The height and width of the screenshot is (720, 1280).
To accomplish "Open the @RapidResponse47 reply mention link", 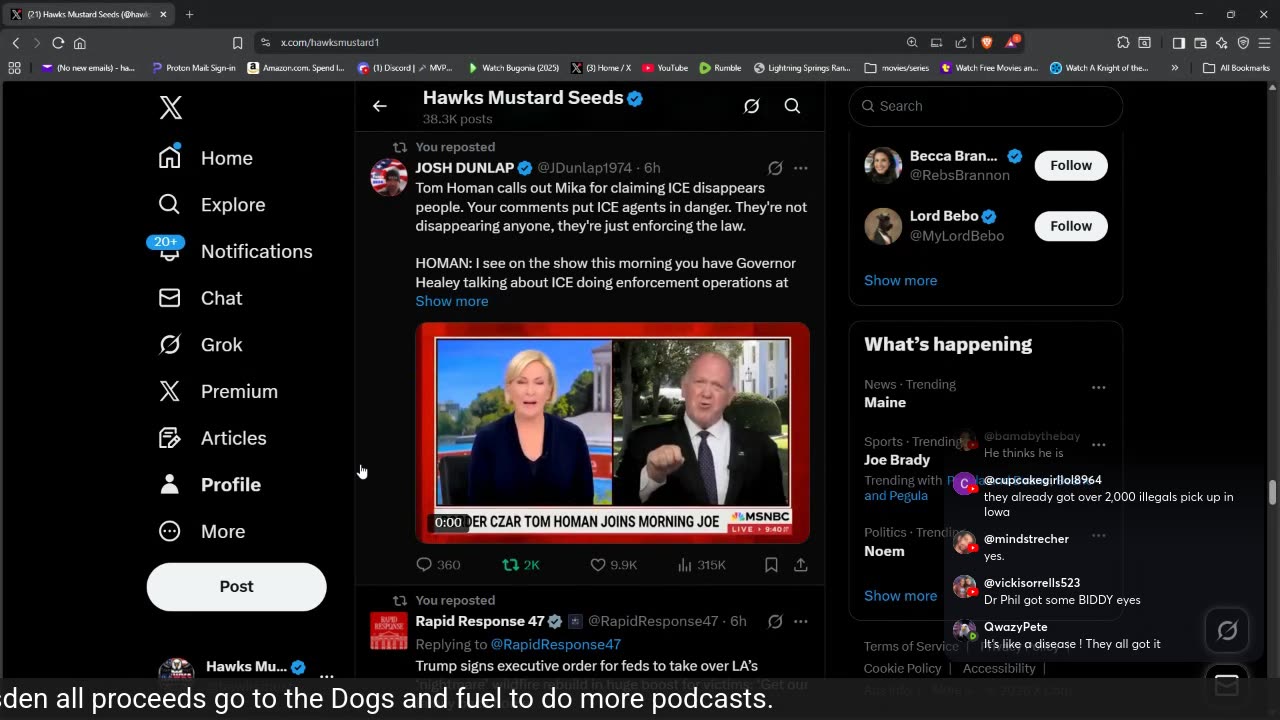I will (x=555, y=645).
